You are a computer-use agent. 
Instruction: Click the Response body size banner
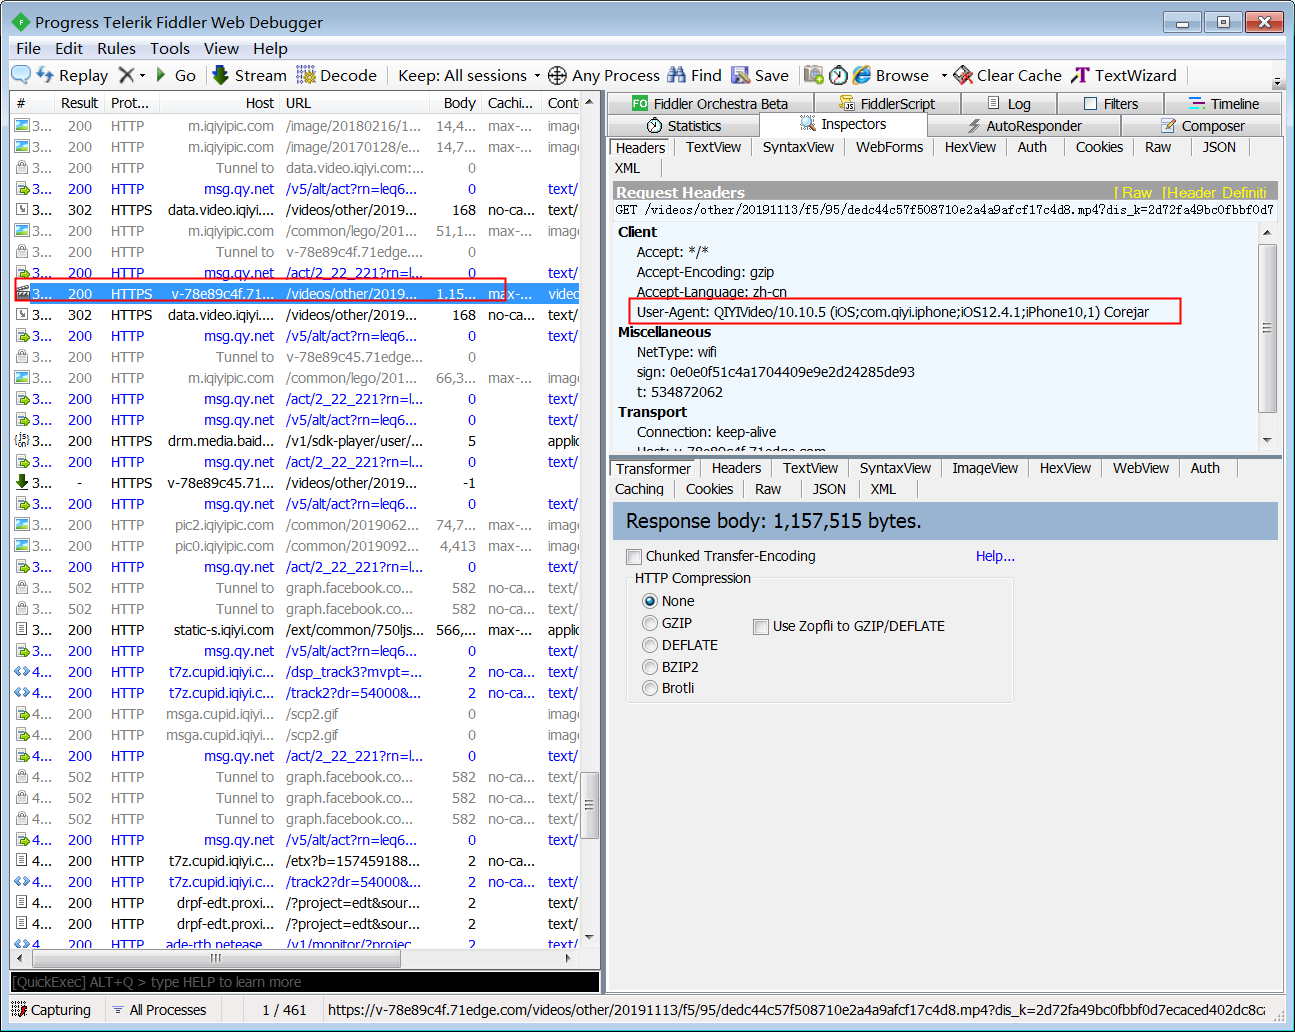pos(945,521)
